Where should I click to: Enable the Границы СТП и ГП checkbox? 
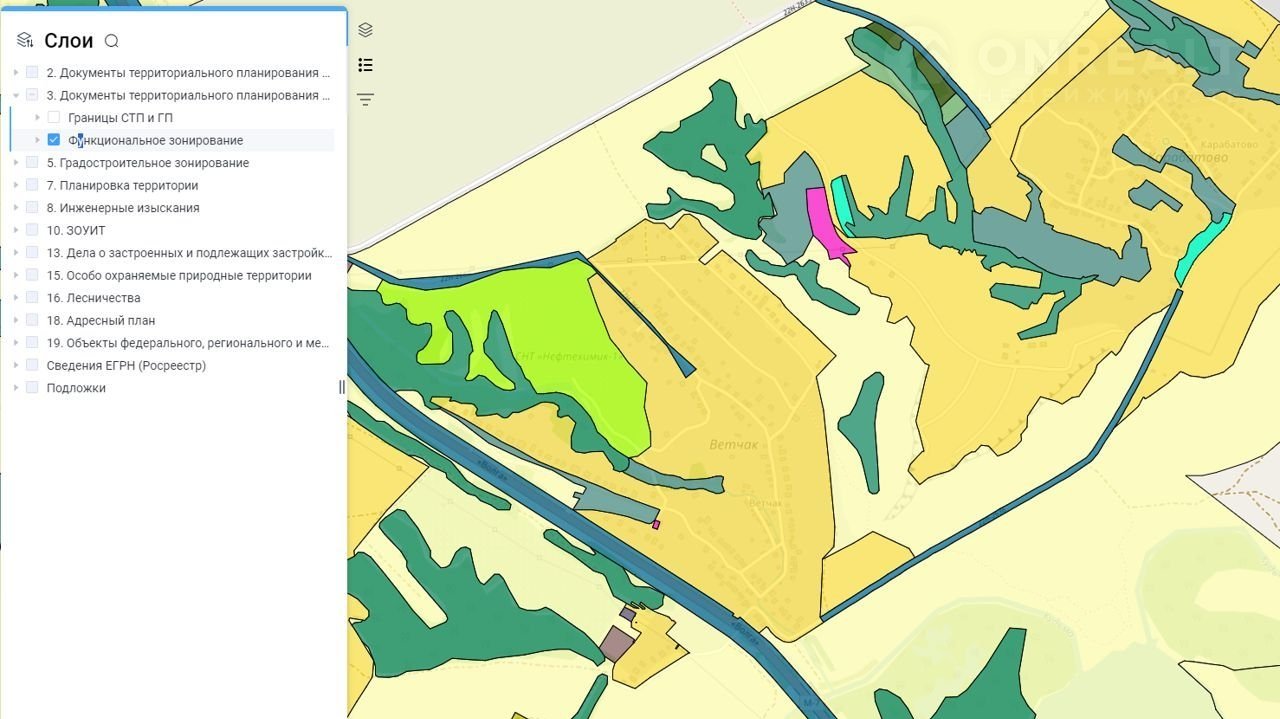[x=54, y=118]
